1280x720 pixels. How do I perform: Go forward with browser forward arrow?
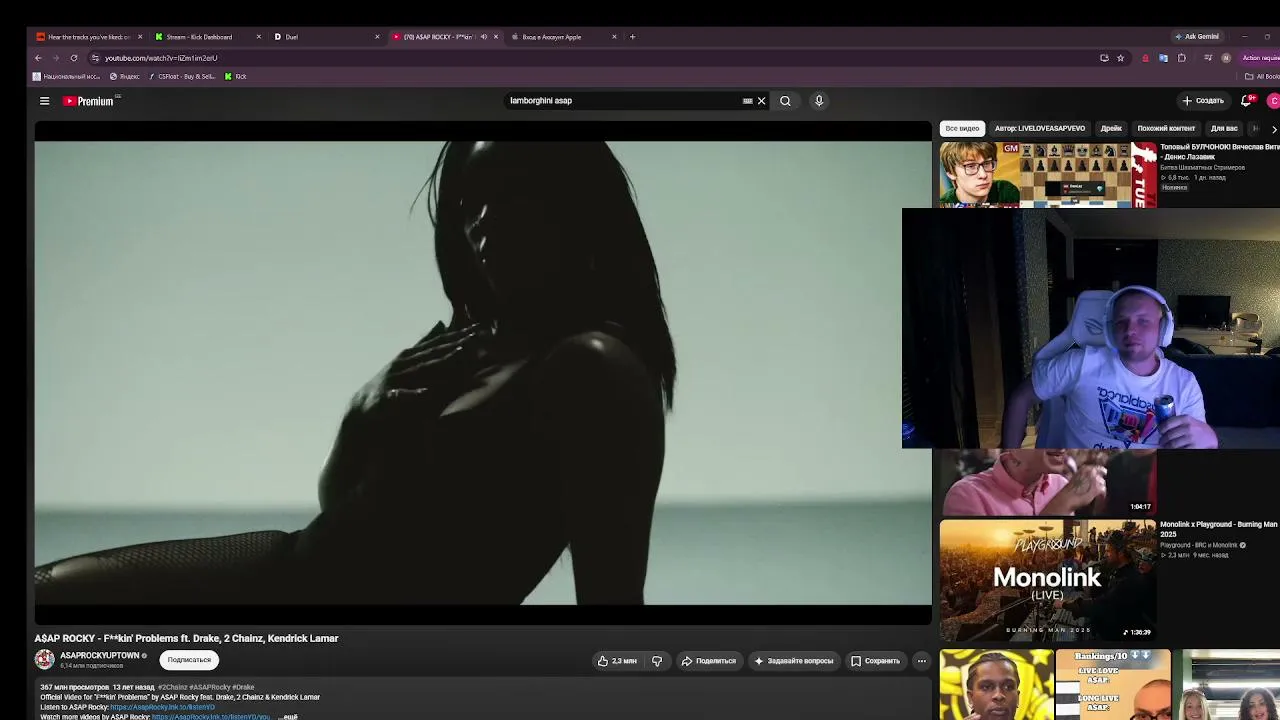click(x=56, y=58)
